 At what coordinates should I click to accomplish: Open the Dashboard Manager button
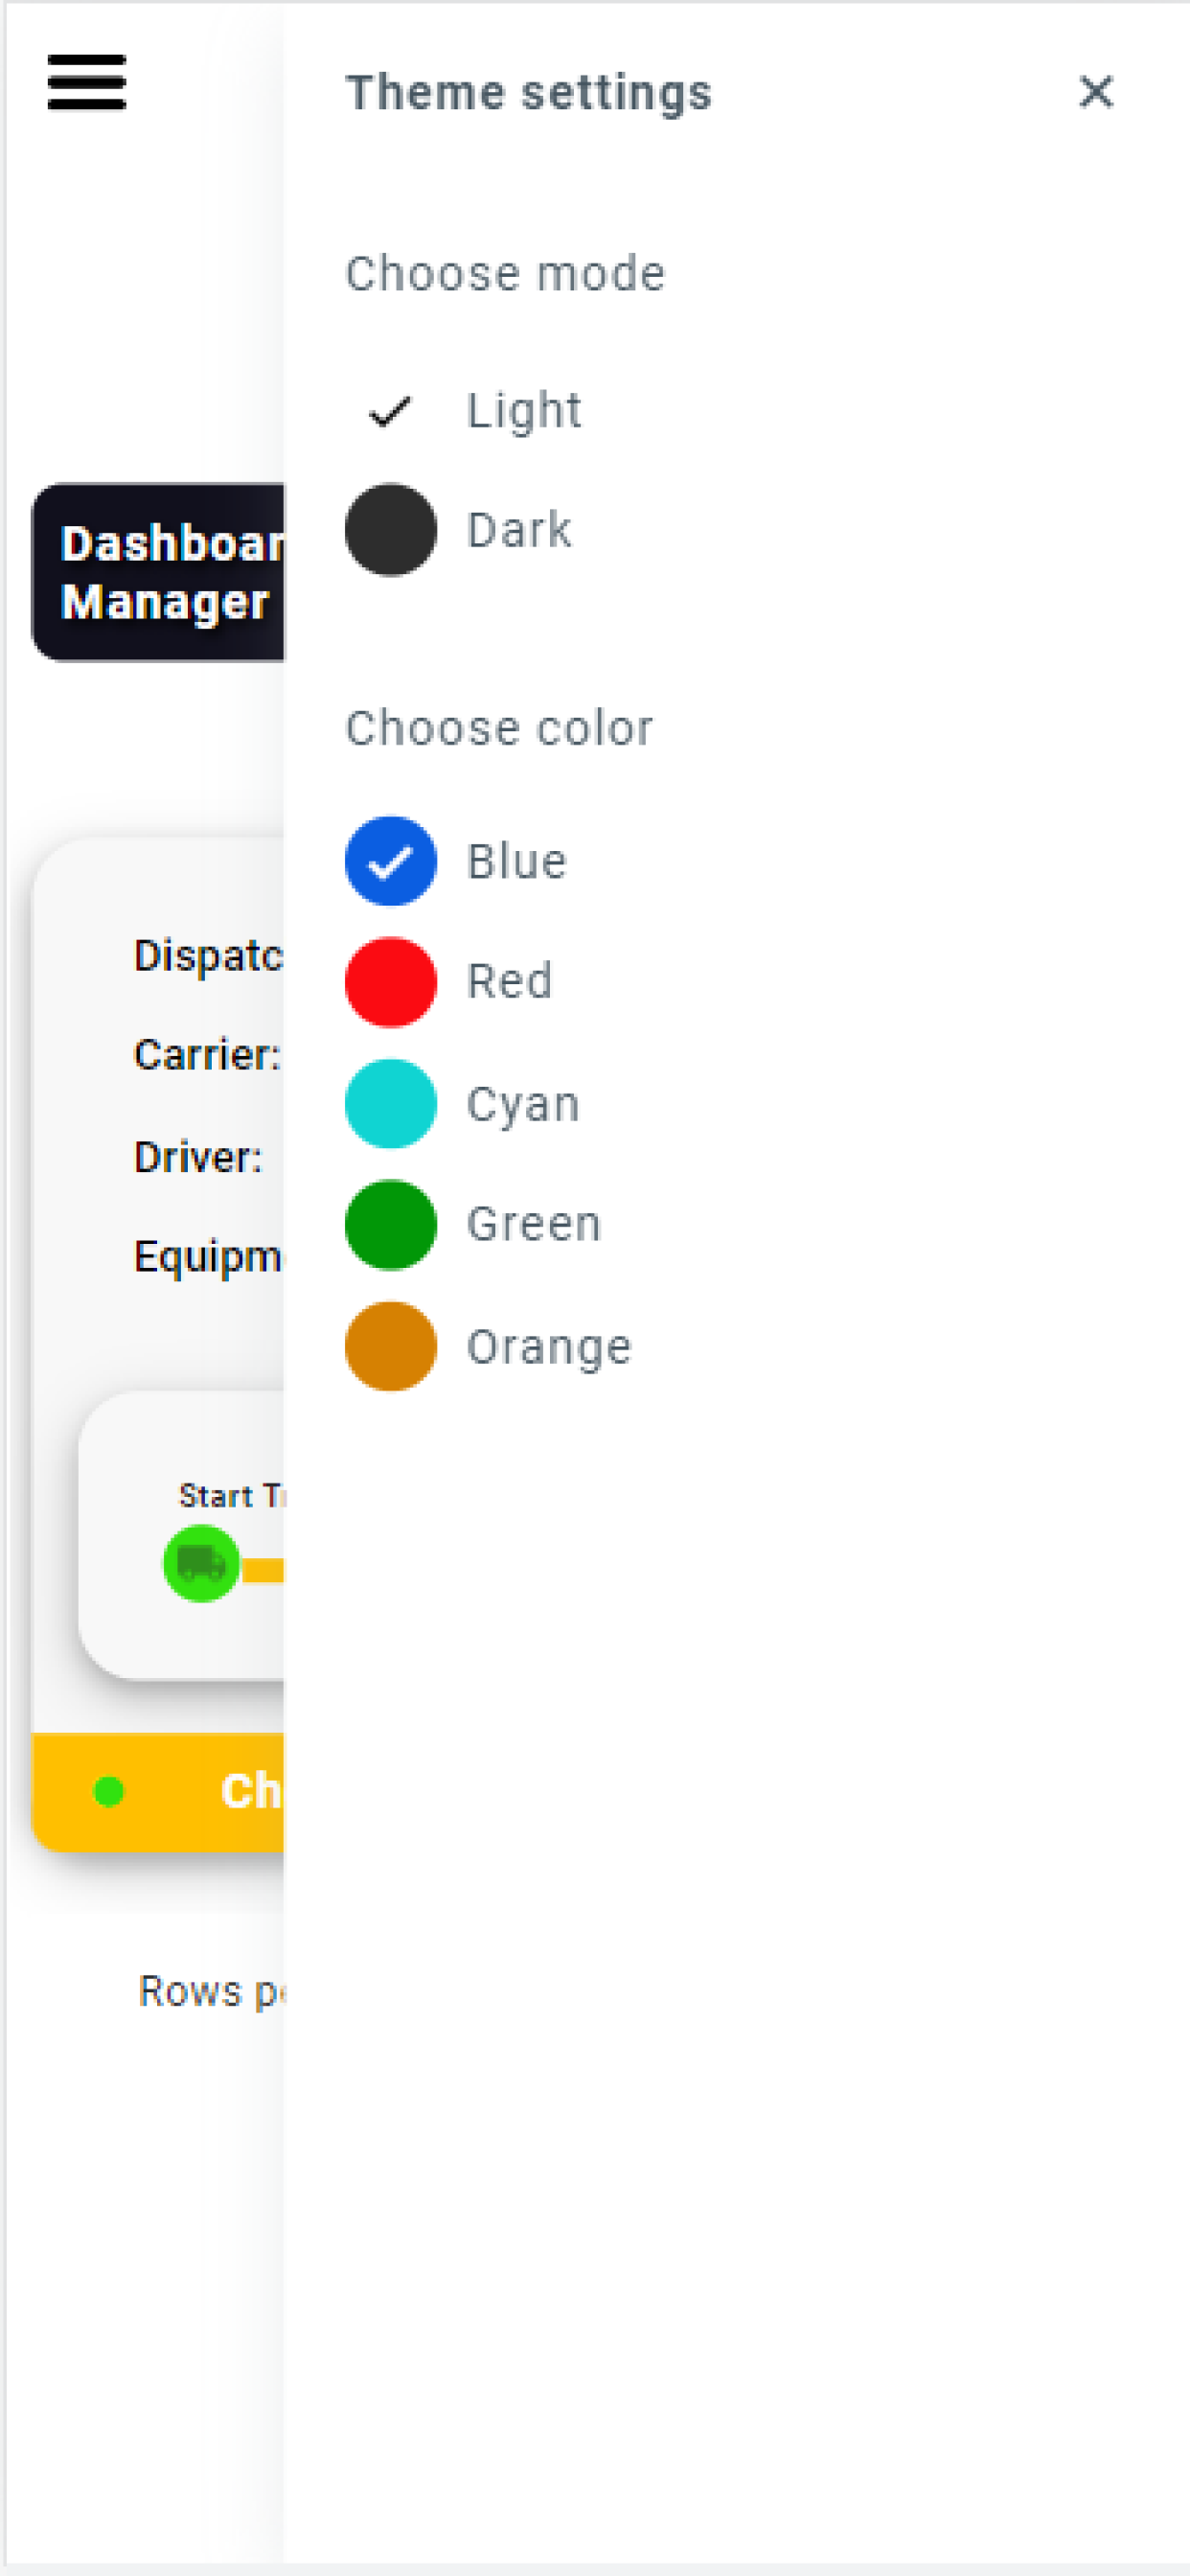158,572
